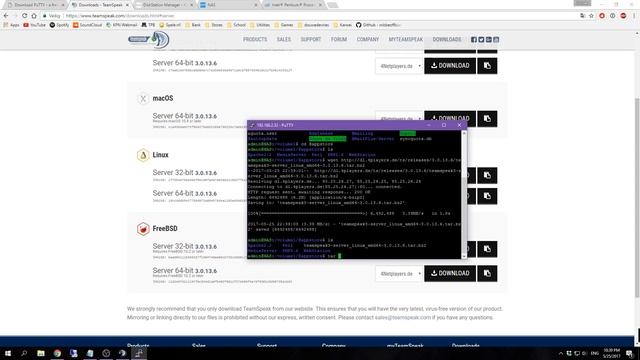Open a new browser tab
This screenshot has height=360, width=640.
pyautogui.click(x=333, y=5)
